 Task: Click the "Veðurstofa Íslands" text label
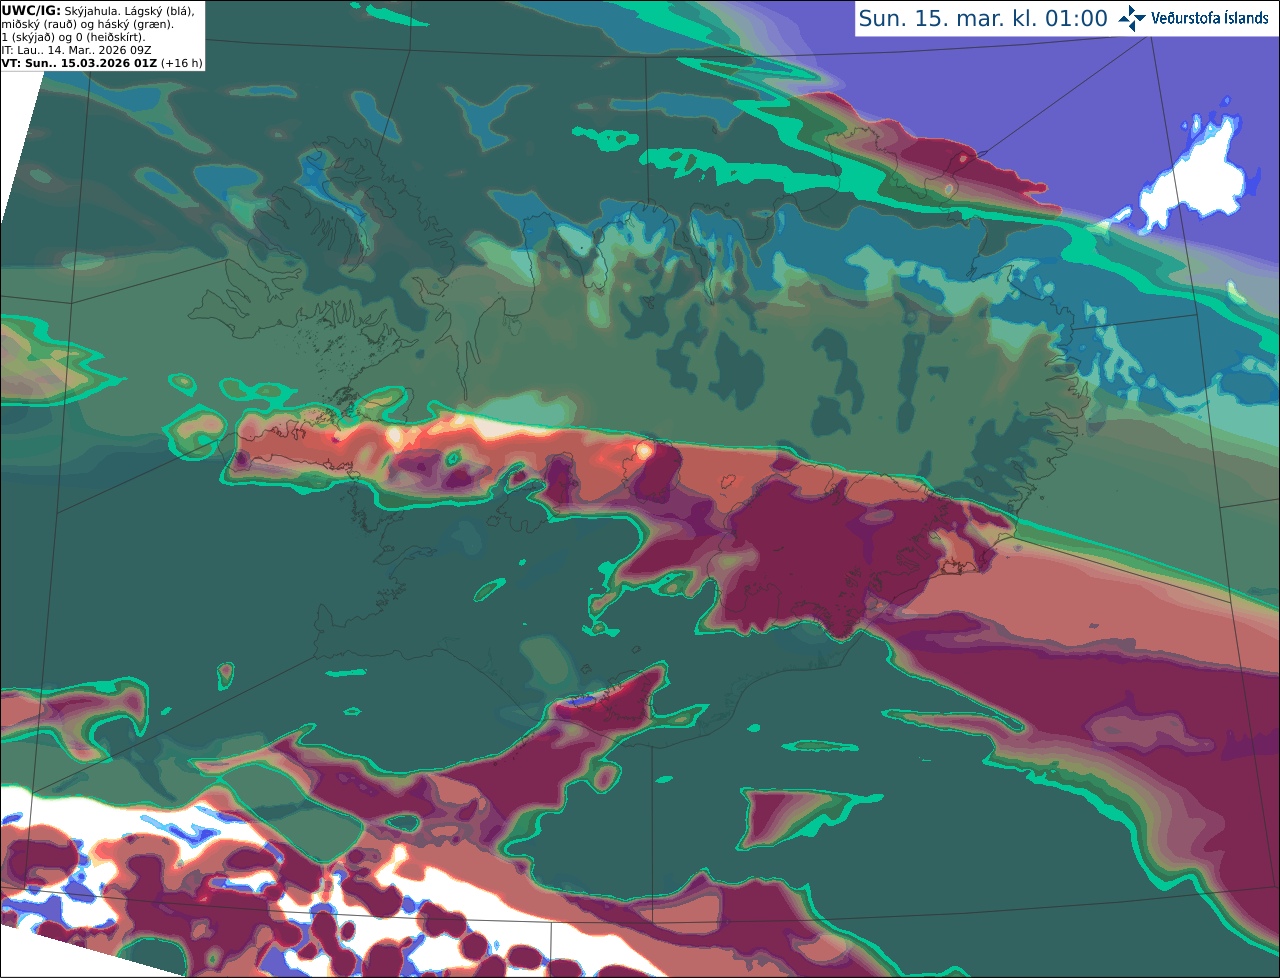click(1209, 18)
